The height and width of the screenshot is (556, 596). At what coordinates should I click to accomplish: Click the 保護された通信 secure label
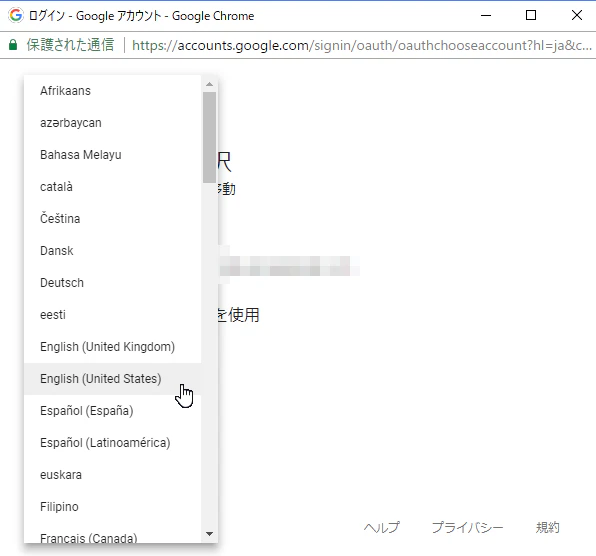[x=70, y=45]
